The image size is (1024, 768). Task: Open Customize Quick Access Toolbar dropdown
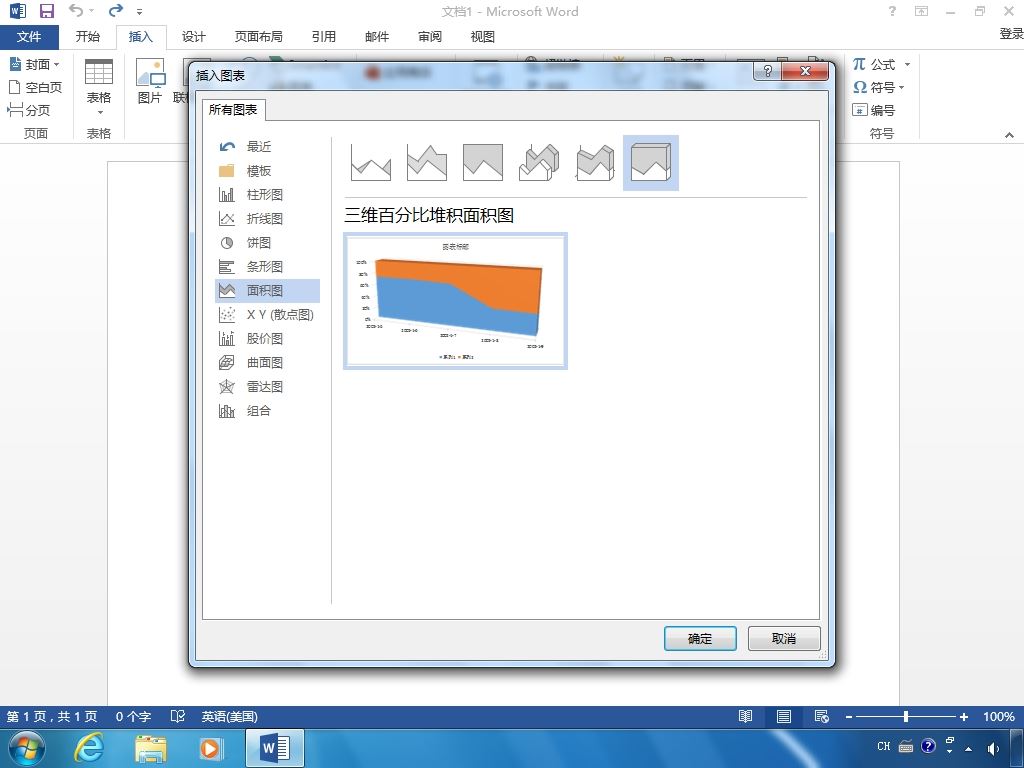point(139,12)
